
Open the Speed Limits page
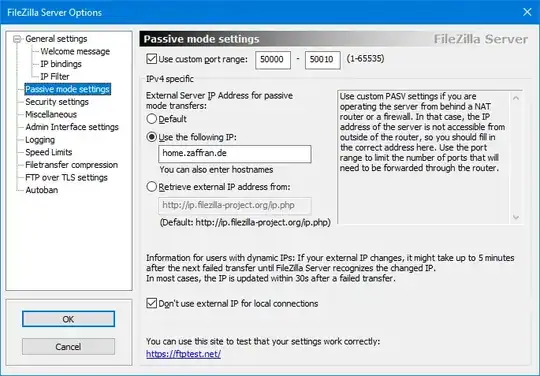(49, 152)
